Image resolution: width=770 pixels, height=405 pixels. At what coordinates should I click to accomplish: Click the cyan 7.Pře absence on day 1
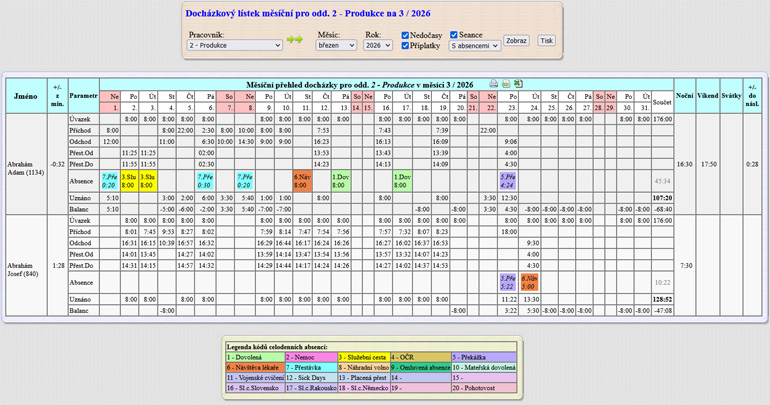tap(111, 181)
